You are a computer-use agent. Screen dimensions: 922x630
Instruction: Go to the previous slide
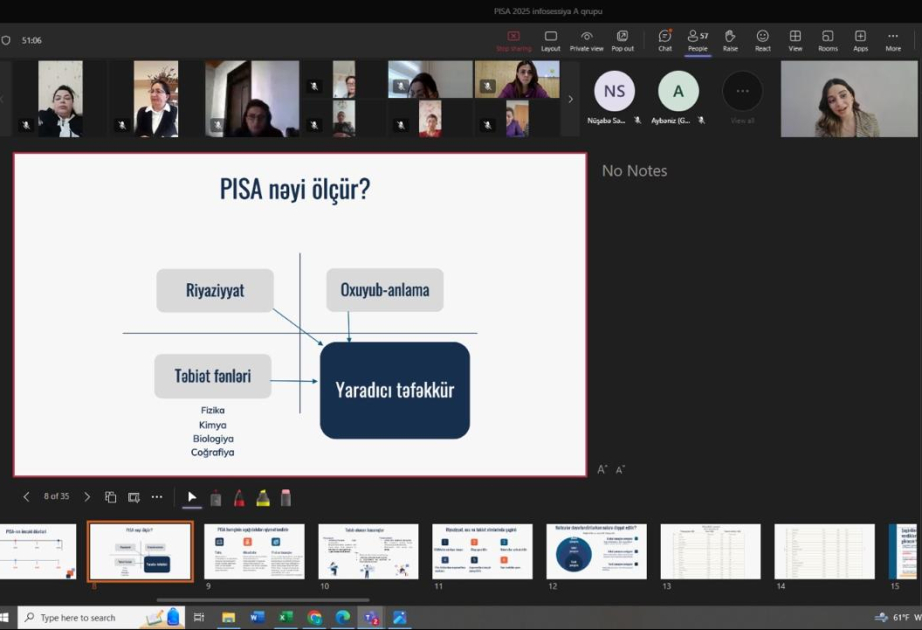pos(26,497)
